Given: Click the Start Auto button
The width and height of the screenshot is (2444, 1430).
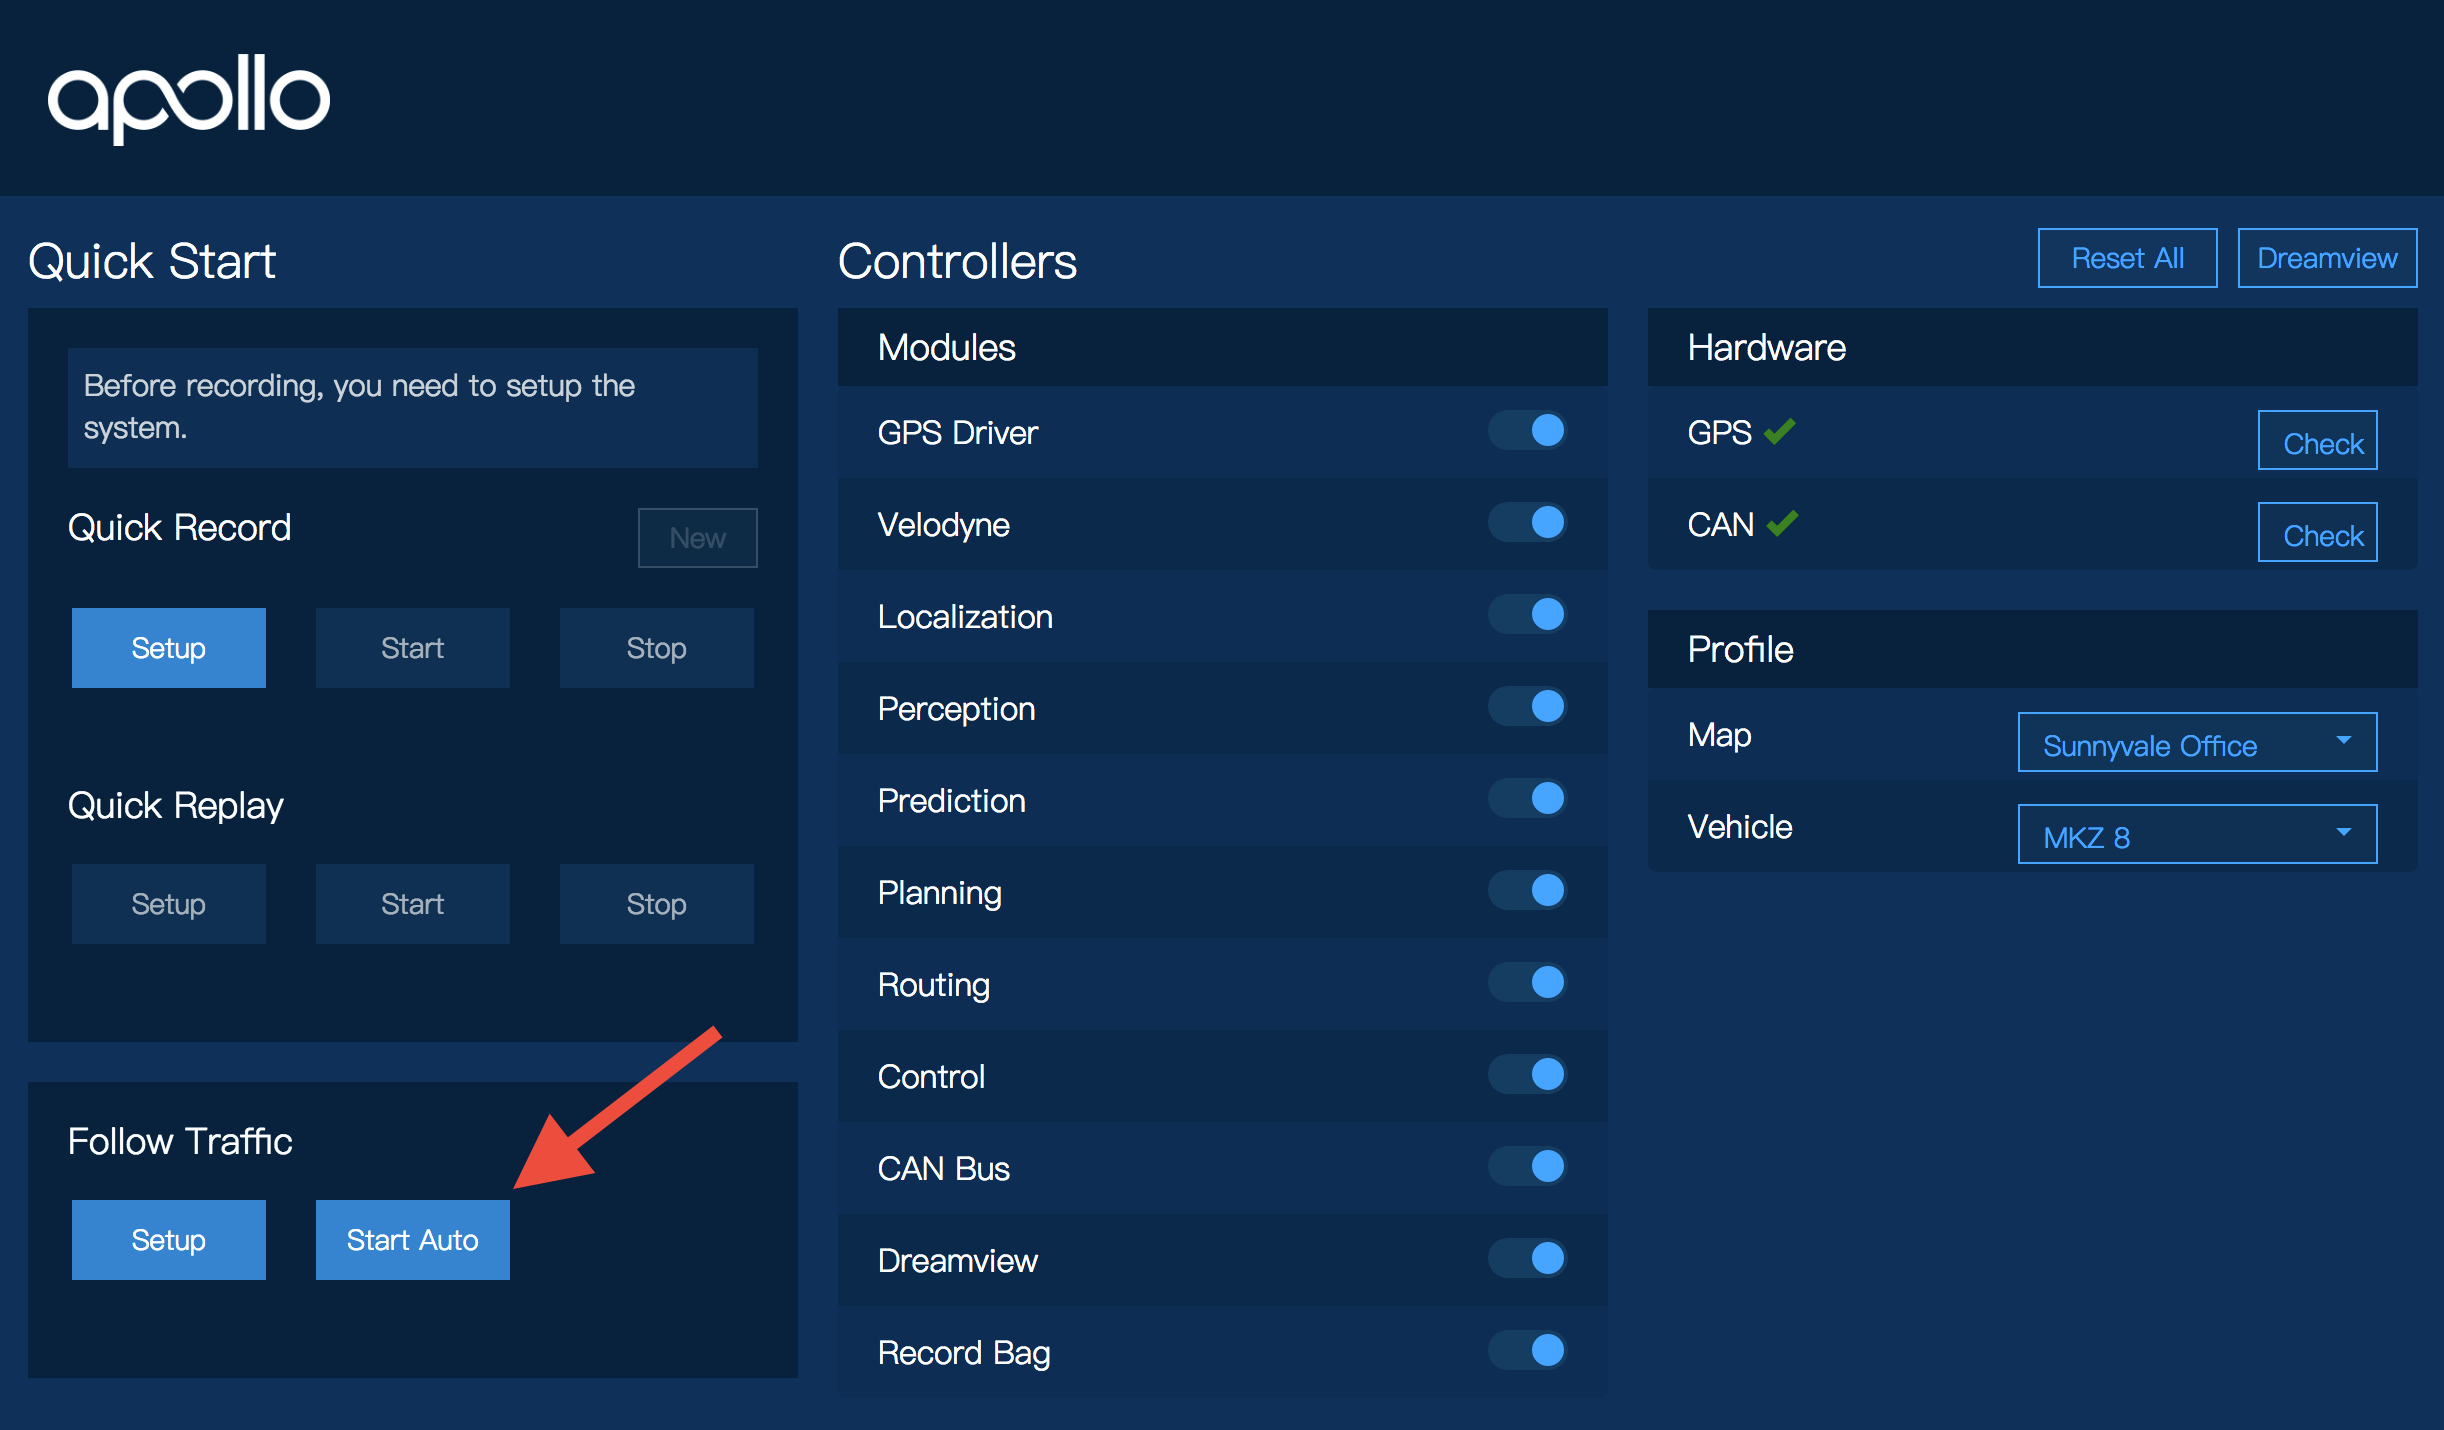Looking at the screenshot, I should (414, 1238).
